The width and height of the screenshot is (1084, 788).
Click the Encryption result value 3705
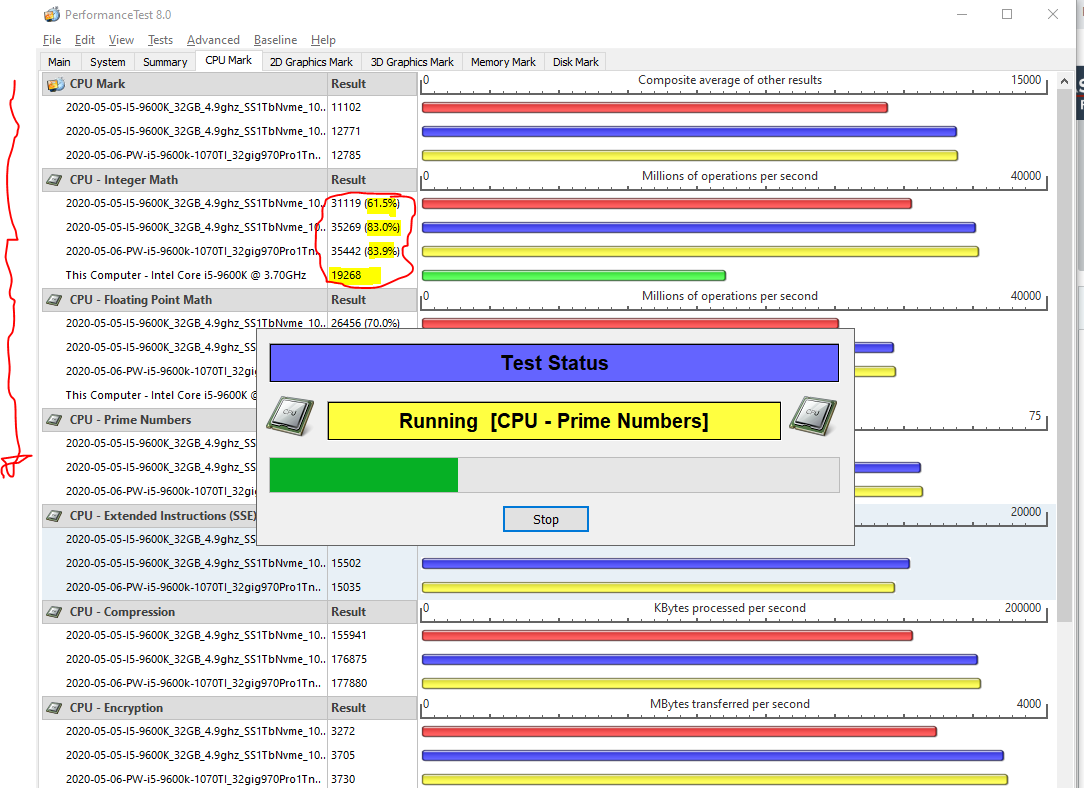click(x=343, y=756)
